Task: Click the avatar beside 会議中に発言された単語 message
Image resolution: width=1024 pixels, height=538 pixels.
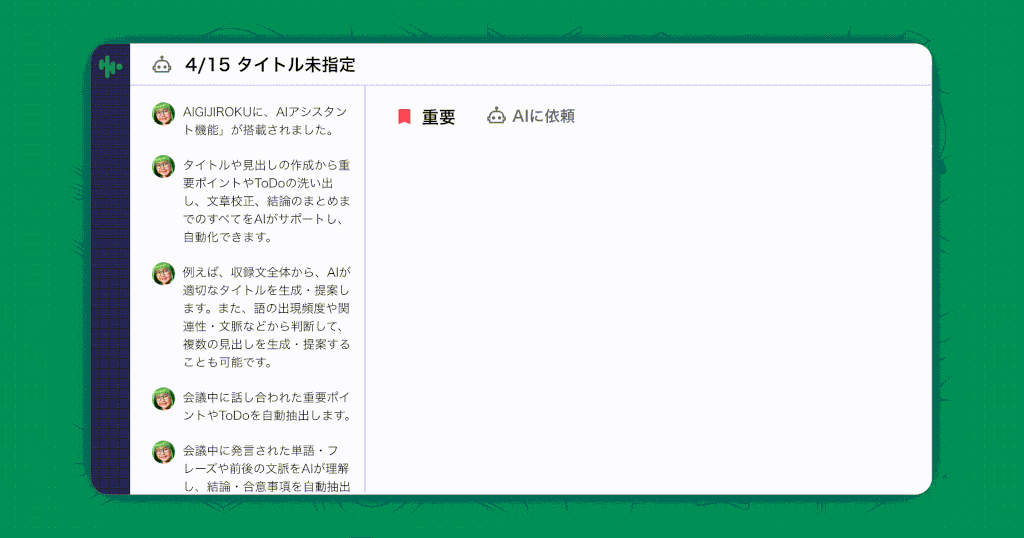Action: pos(163,452)
